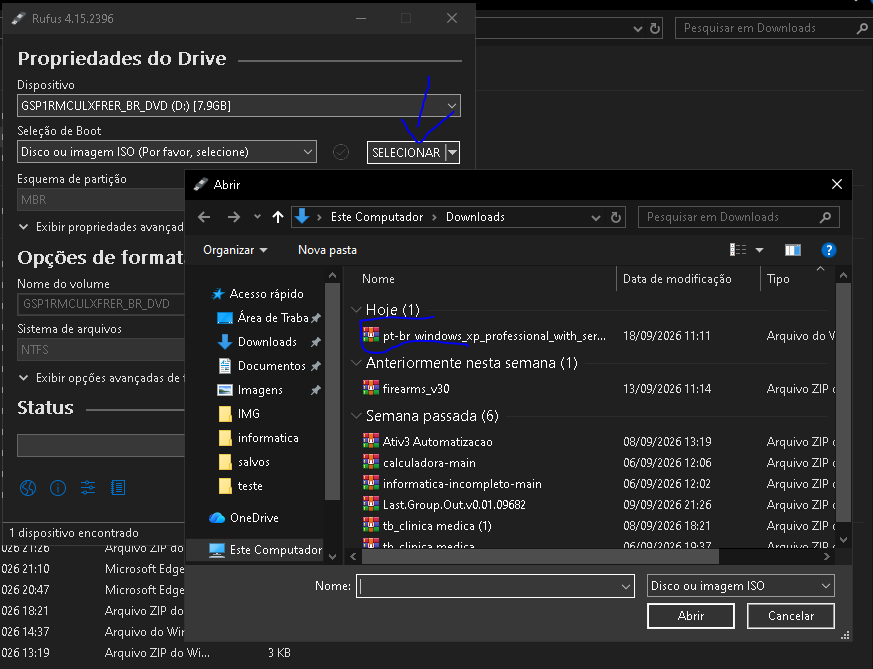Screen dimensions: 873x669
Task: Close the Abrir dialog
Action: 836,184
